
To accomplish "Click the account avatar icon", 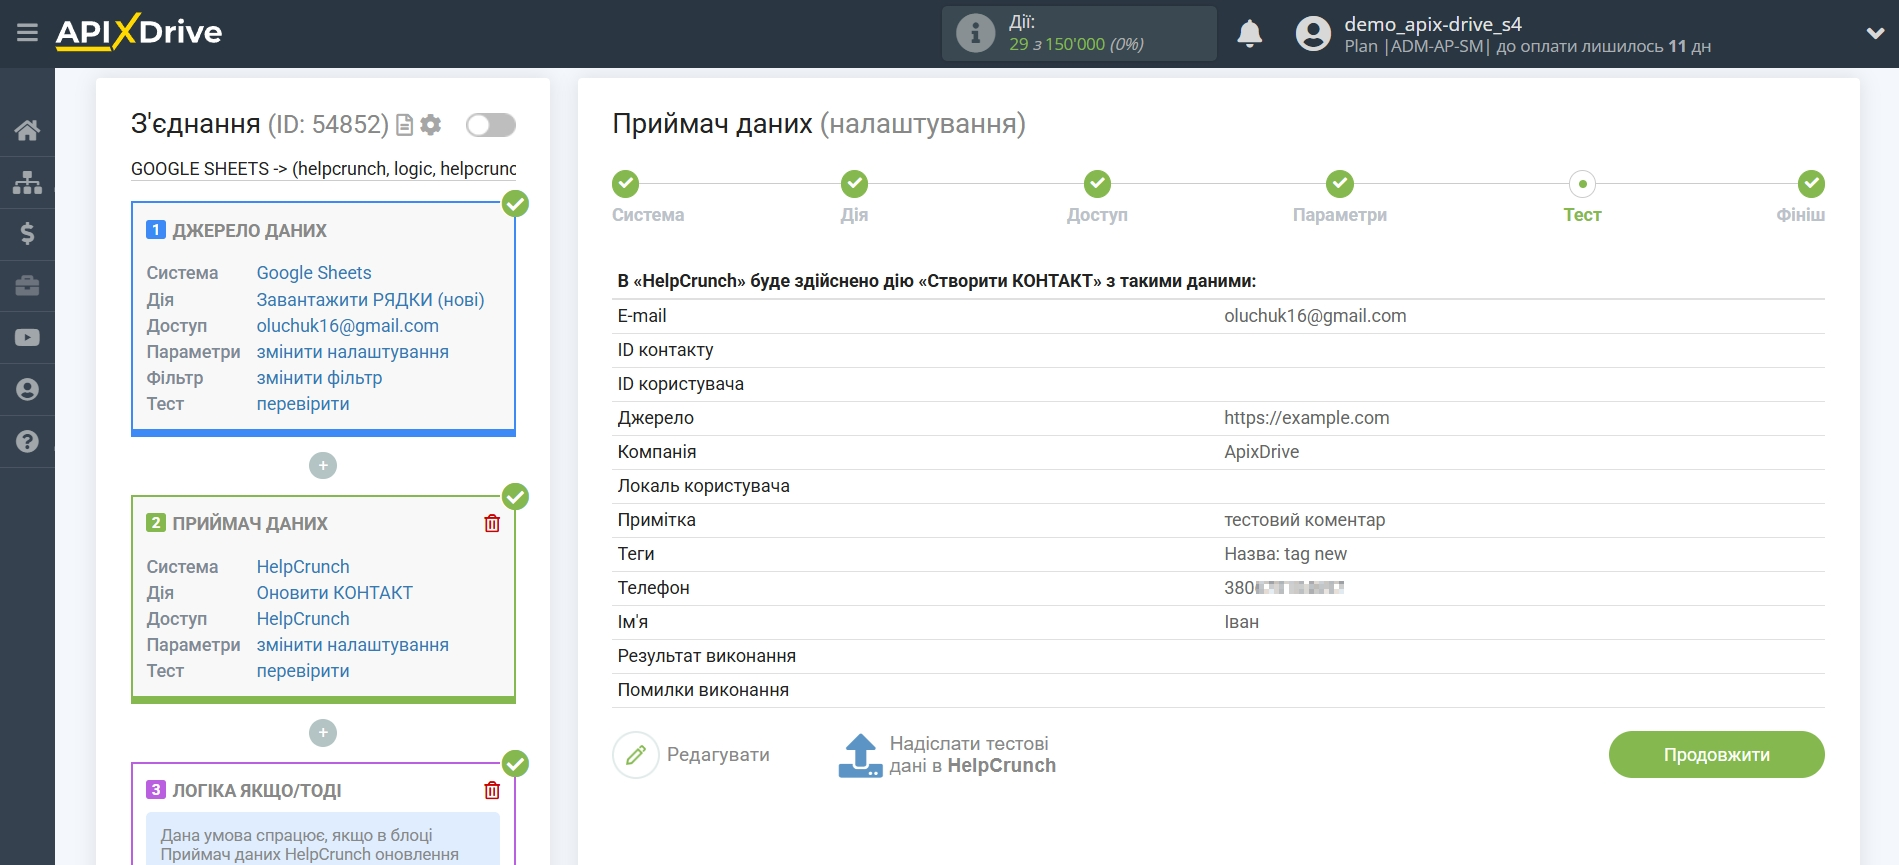I will coord(1313,33).
